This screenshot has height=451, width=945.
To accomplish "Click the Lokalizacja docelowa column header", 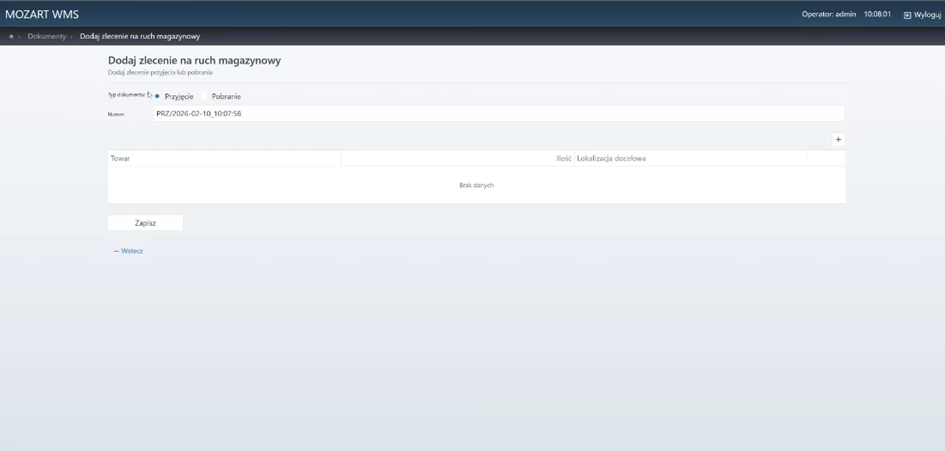I will click(611, 158).
